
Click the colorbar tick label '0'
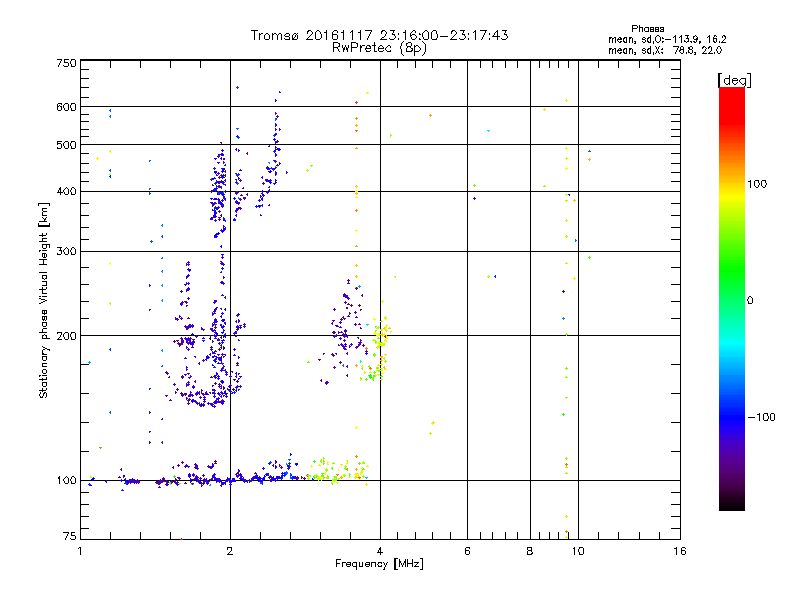[750, 301]
